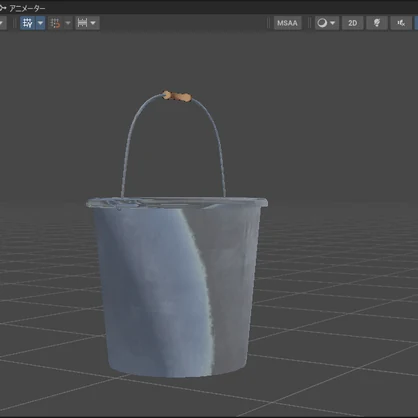Image resolution: width=418 pixels, height=418 pixels.
Task: Expand the increment snap dropdown arrow
Action: [x=93, y=23]
